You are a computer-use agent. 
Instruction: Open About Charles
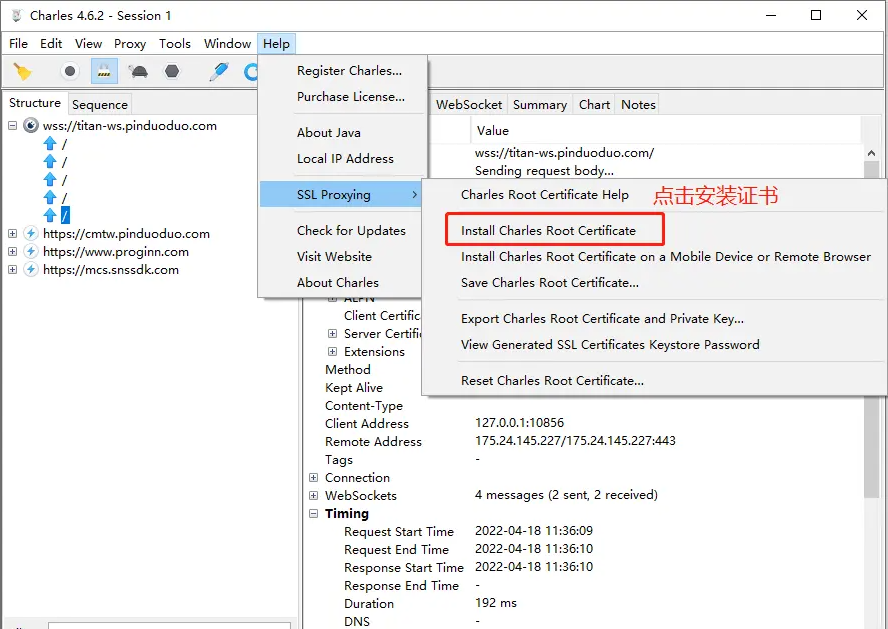coord(338,283)
